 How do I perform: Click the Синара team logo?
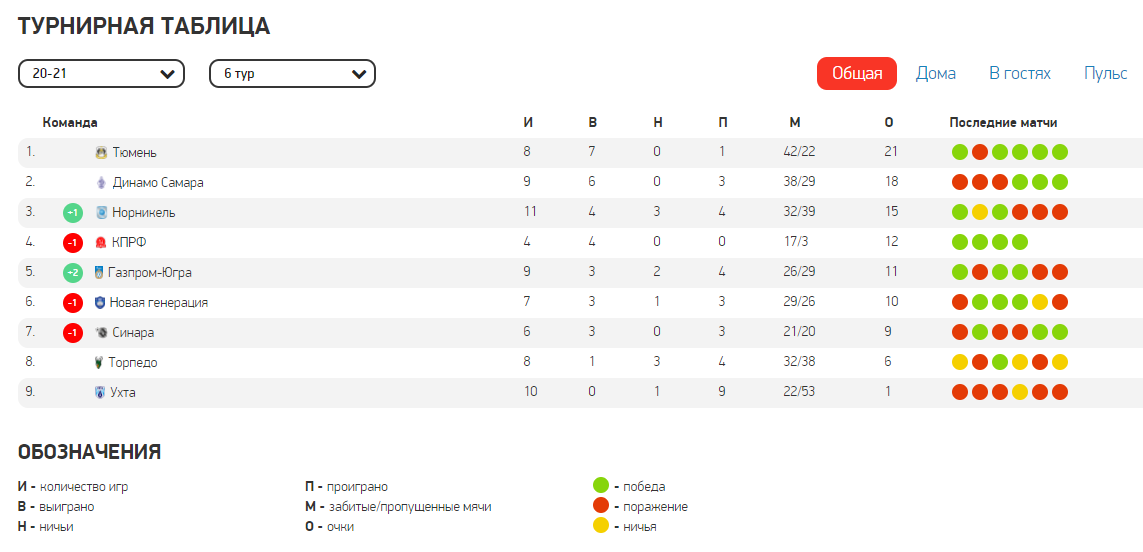(101, 333)
